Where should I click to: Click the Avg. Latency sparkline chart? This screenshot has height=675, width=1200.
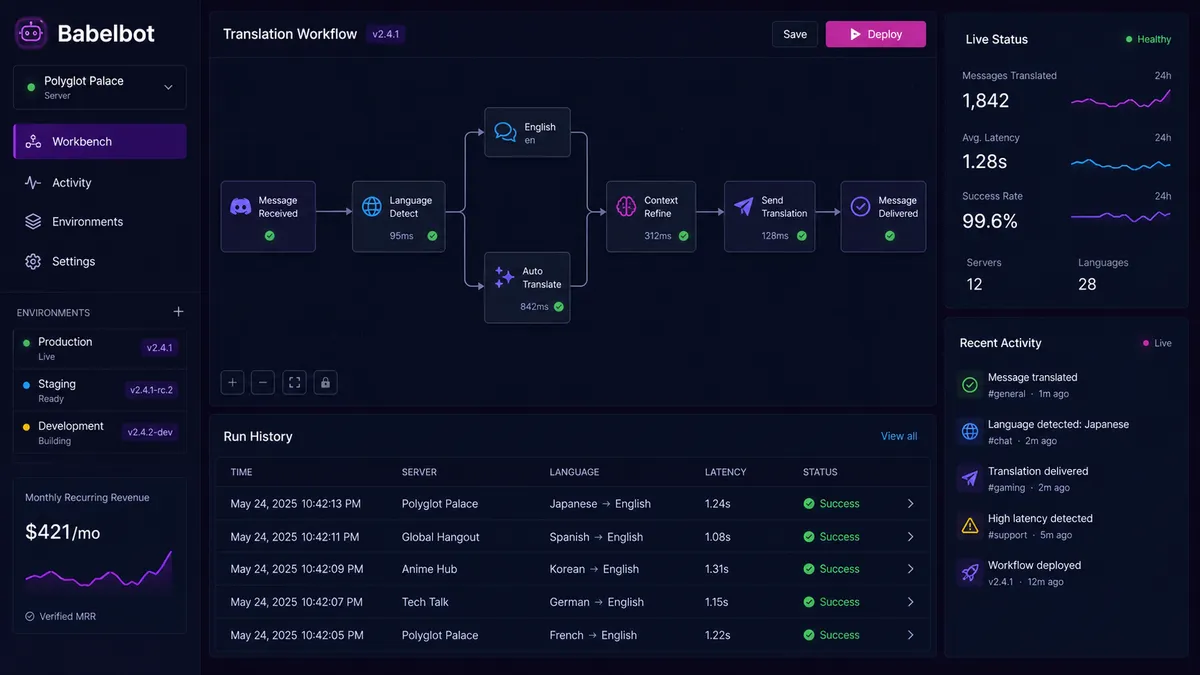[1121, 162]
